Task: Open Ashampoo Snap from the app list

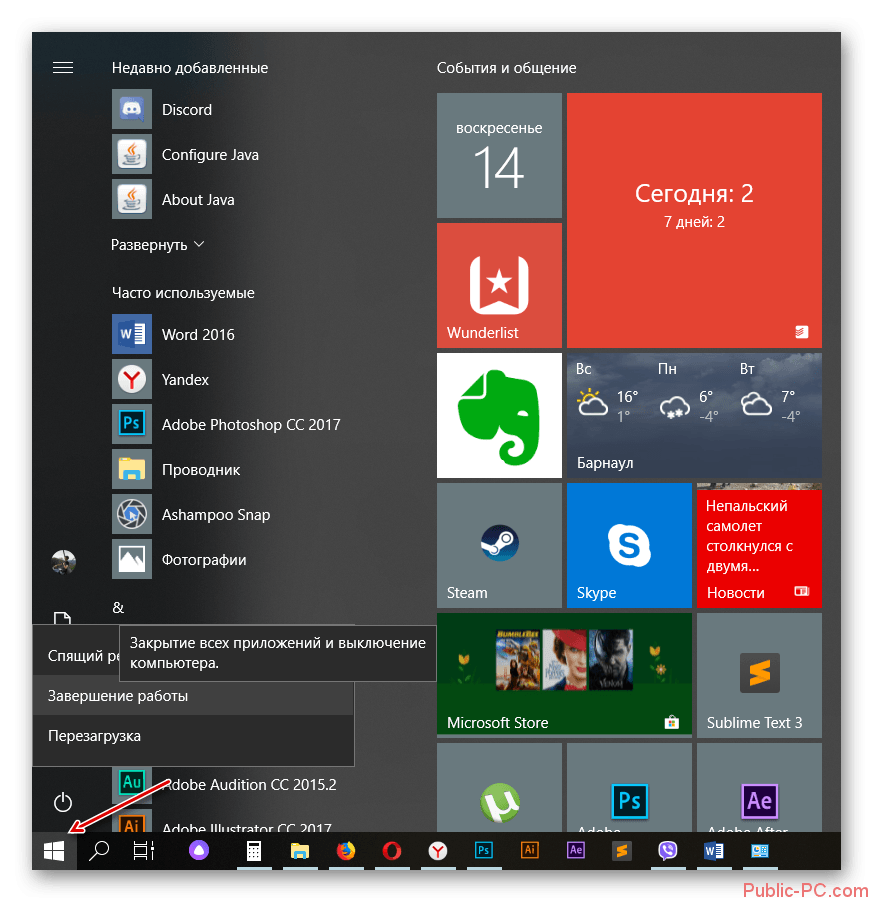Action: (215, 515)
